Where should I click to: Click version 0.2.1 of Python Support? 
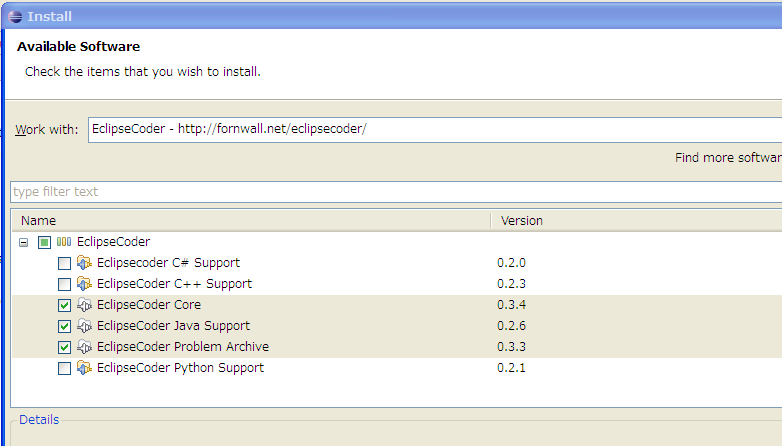(x=511, y=368)
